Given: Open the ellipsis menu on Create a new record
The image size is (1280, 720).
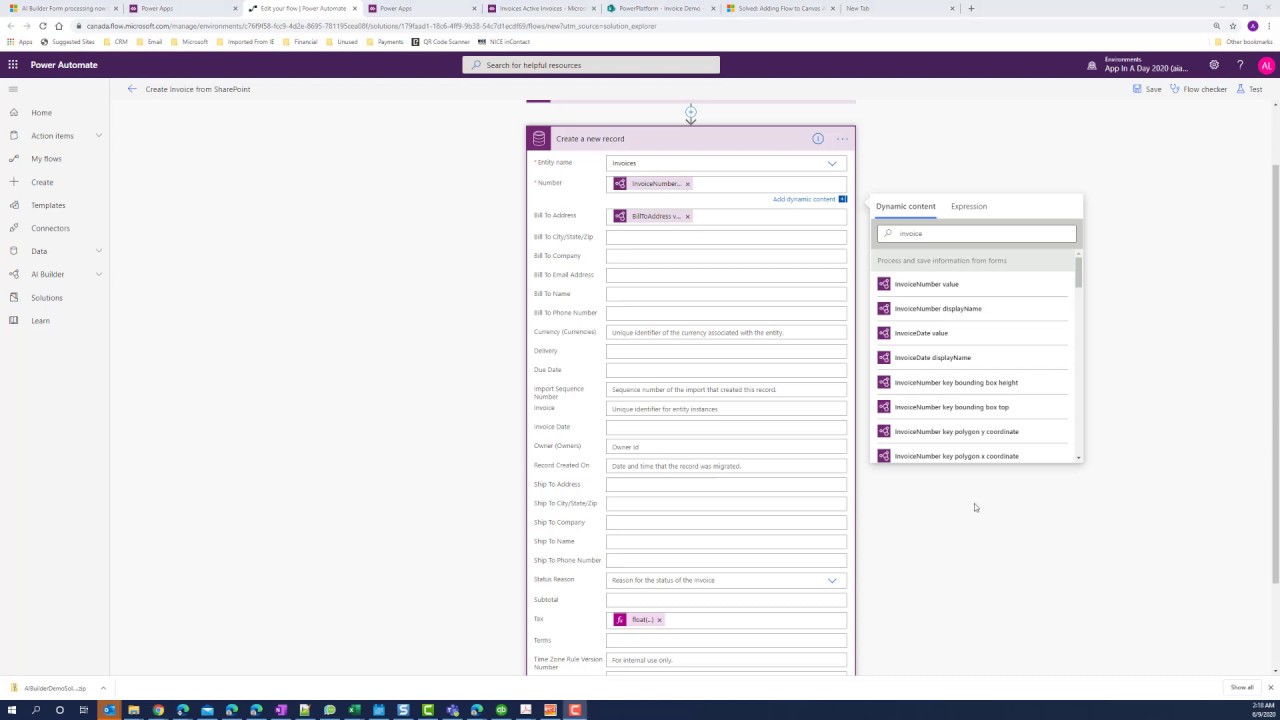Looking at the screenshot, I should point(842,139).
